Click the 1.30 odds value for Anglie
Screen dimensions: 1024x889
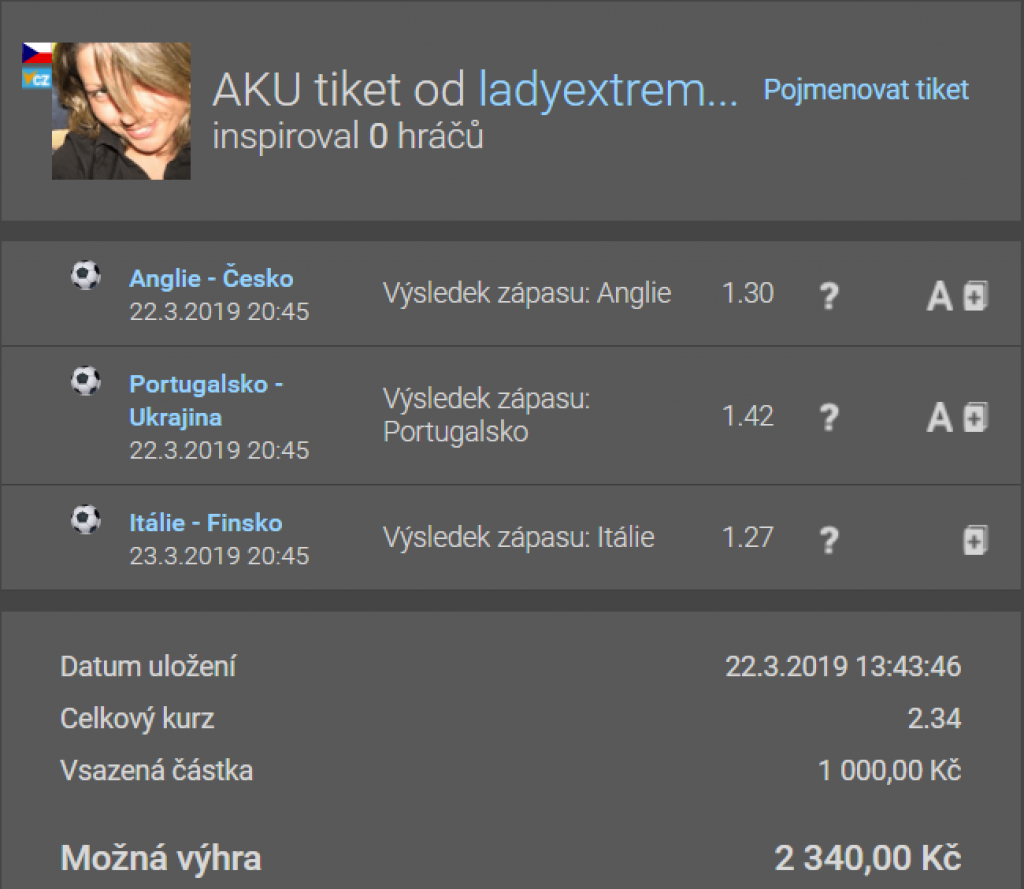tap(748, 294)
